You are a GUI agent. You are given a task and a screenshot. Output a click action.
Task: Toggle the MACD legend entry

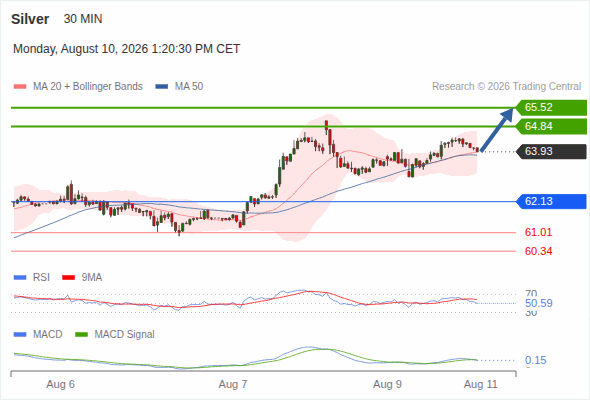click(38, 334)
